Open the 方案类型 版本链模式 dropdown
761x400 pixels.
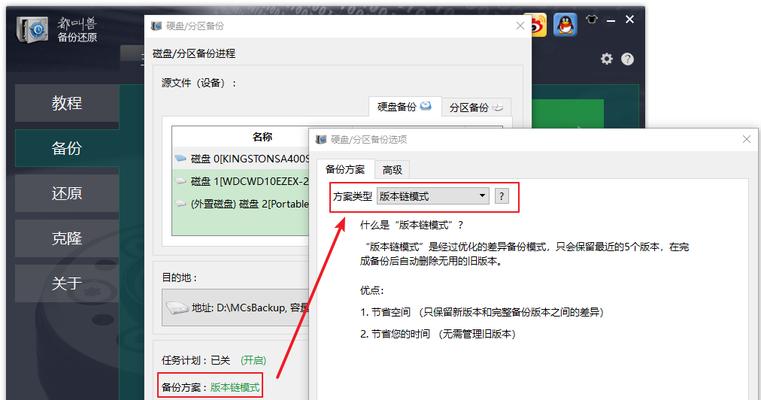click(x=433, y=196)
